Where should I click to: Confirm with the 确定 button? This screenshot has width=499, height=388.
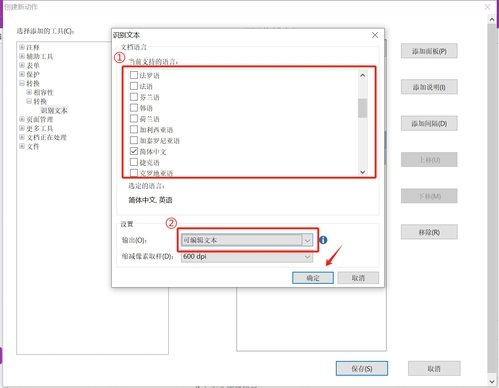pyautogui.click(x=313, y=278)
